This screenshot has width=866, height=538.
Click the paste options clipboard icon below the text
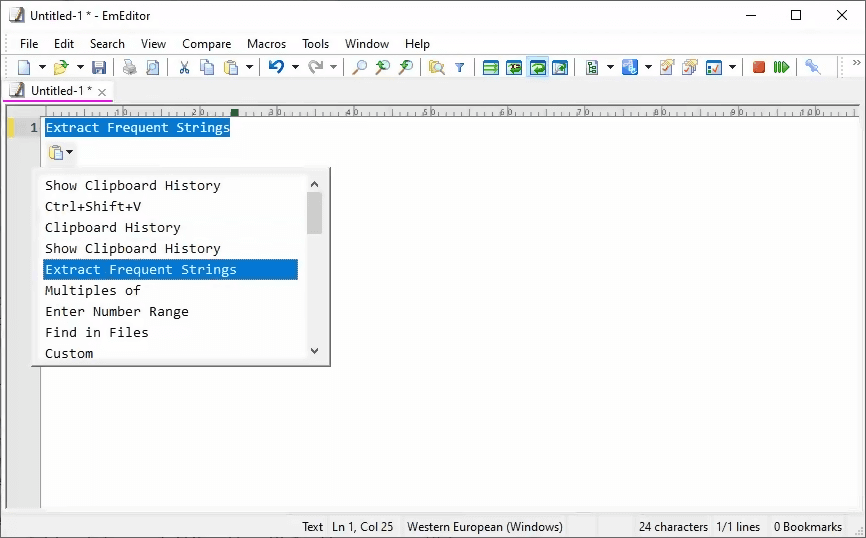[56, 152]
